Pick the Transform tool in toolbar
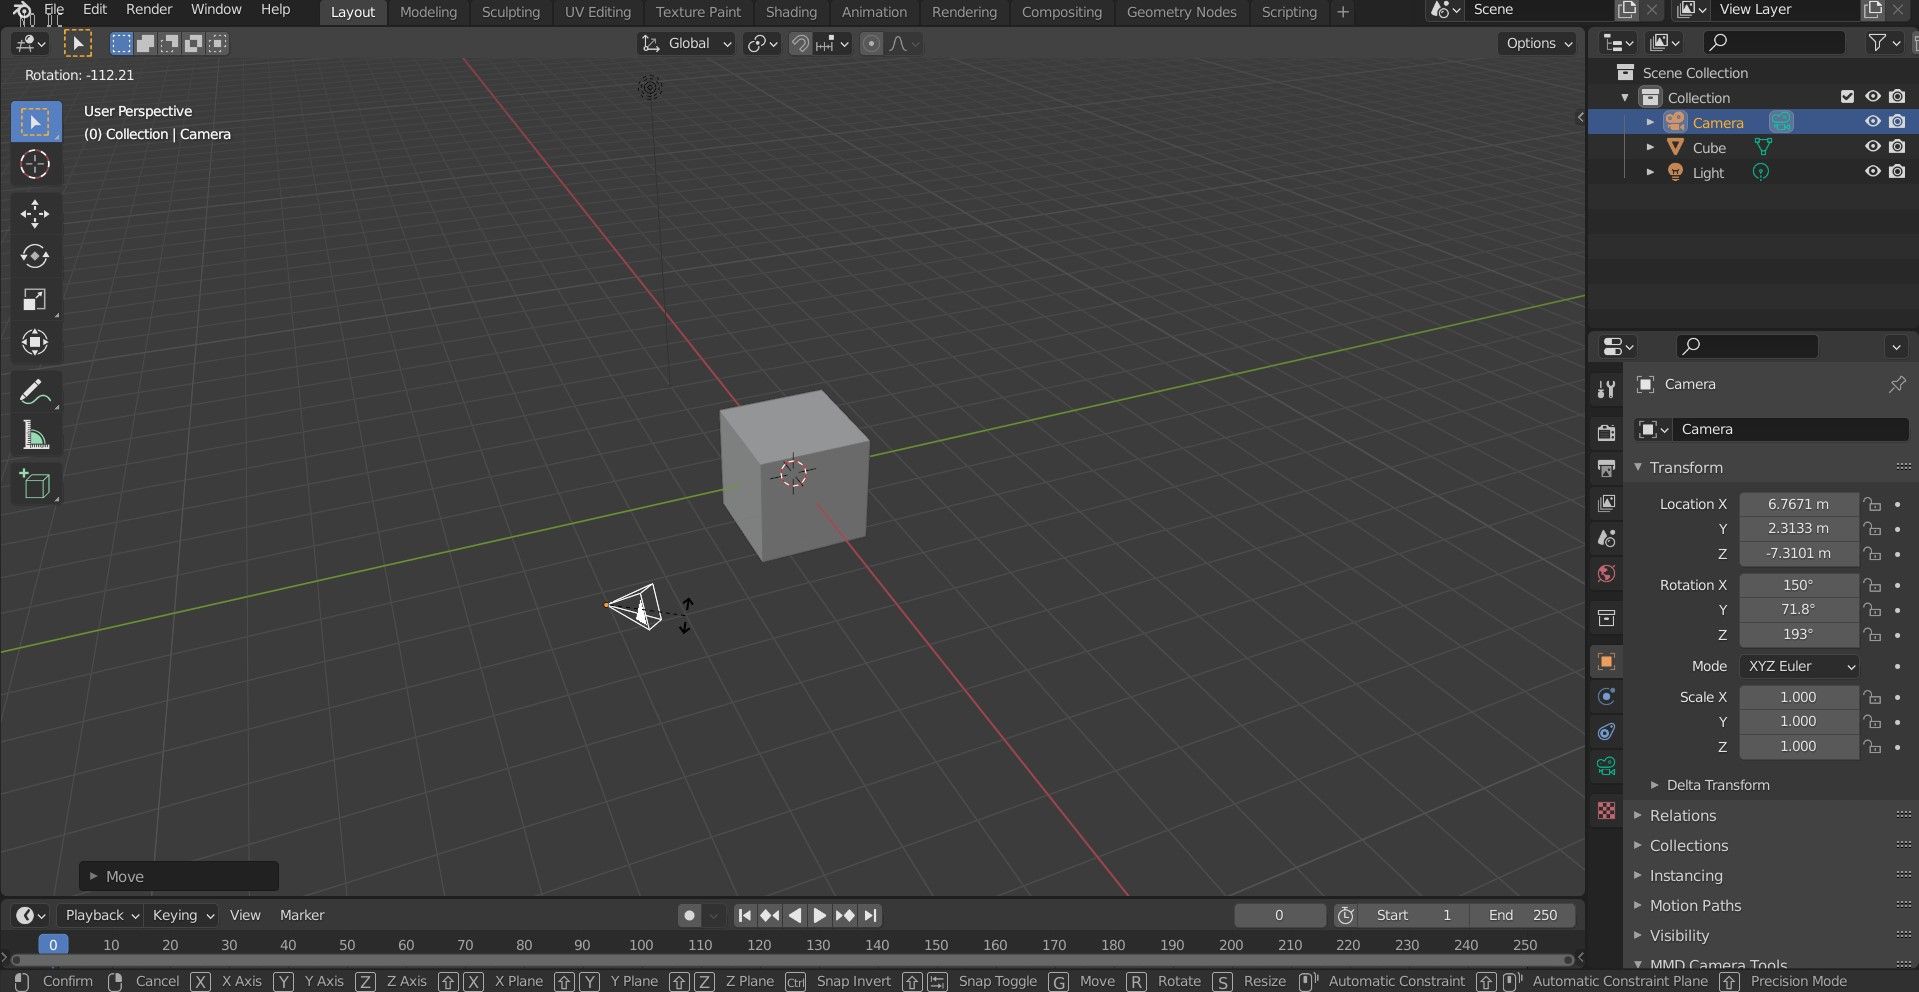 click(x=35, y=343)
